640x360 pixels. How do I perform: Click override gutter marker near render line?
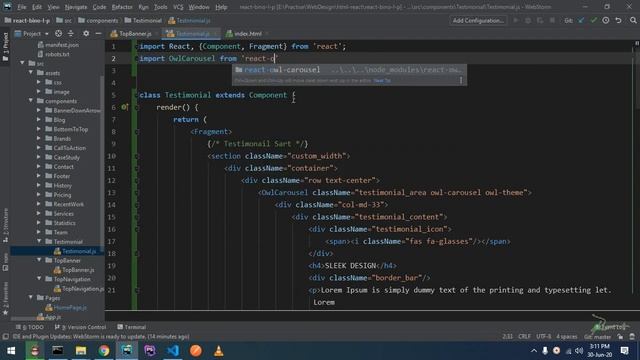(124, 107)
